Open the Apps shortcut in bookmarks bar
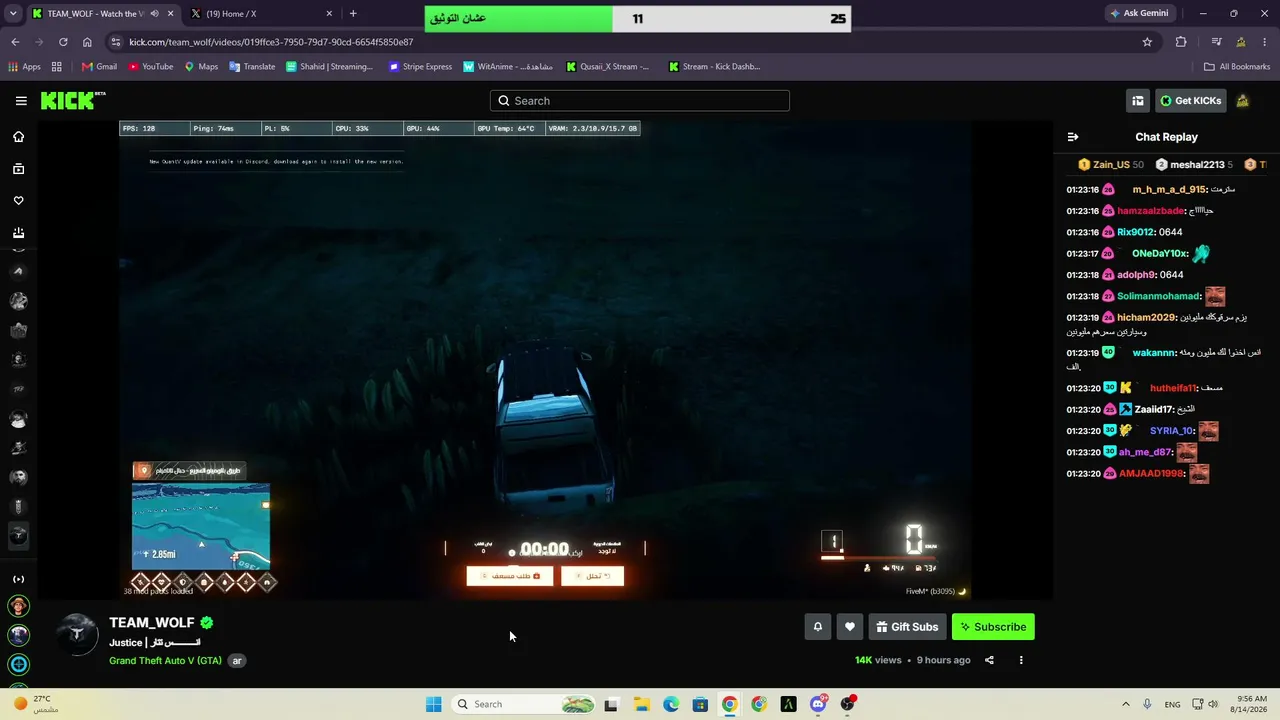Viewport: 1280px width, 720px height. [24, 67]
